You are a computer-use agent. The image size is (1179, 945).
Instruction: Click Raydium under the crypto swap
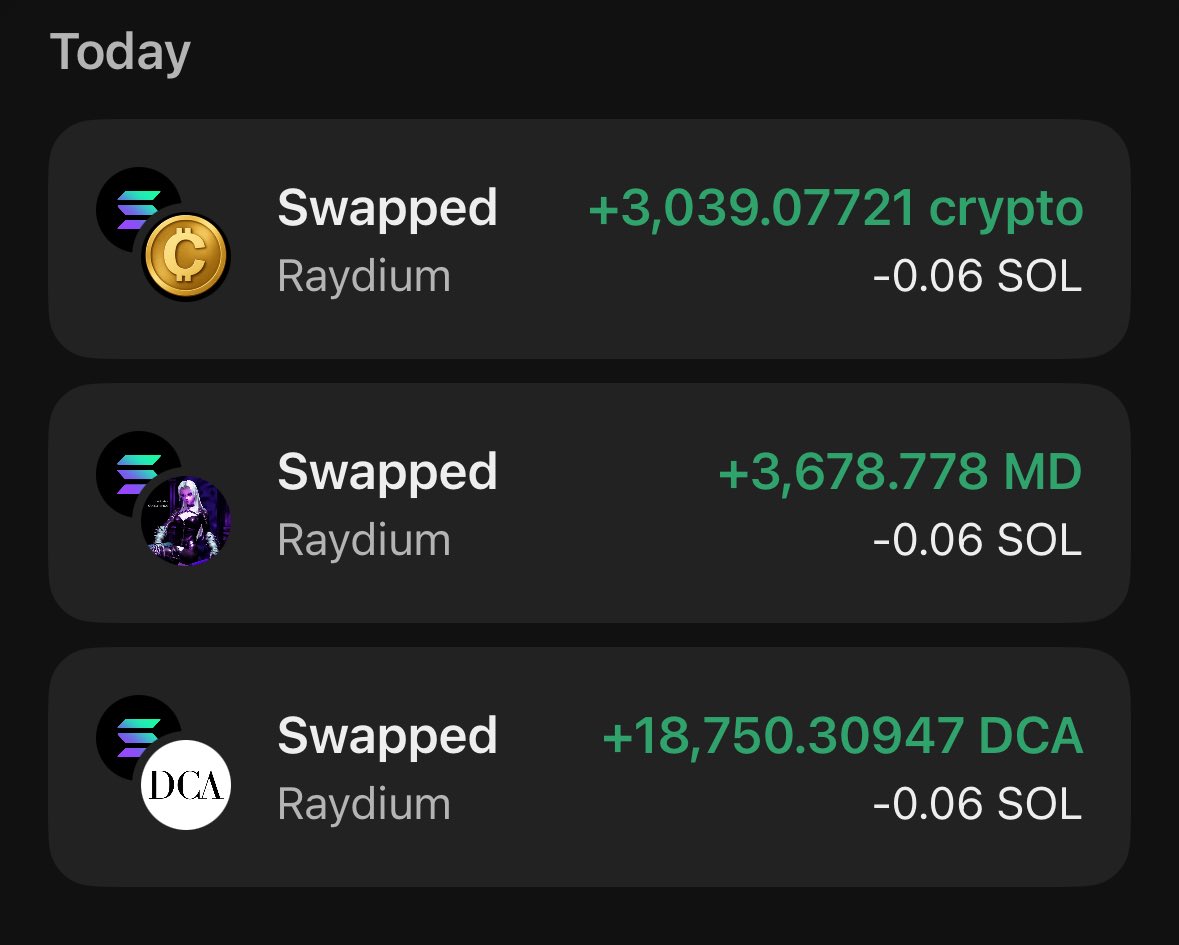coord(364,276)
